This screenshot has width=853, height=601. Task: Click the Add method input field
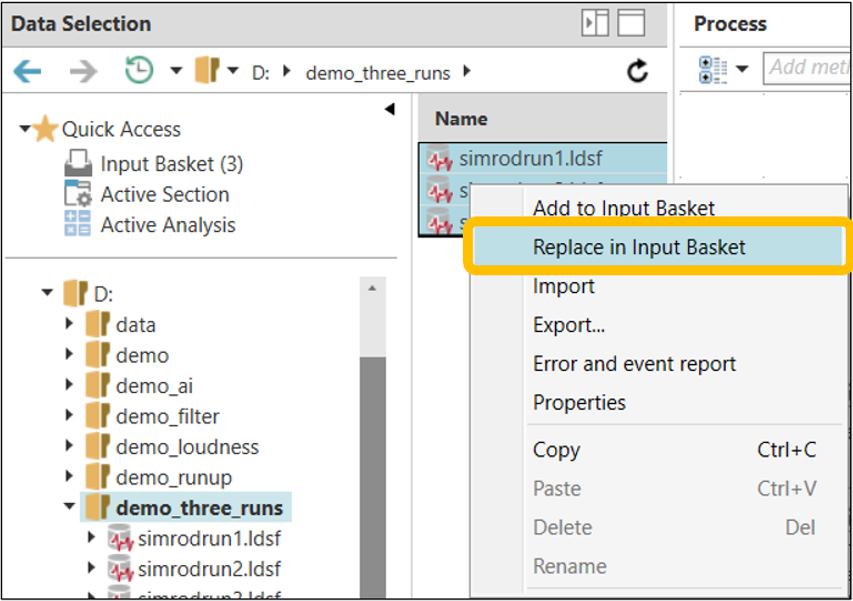pyautogui.click(x=809, y=68)
